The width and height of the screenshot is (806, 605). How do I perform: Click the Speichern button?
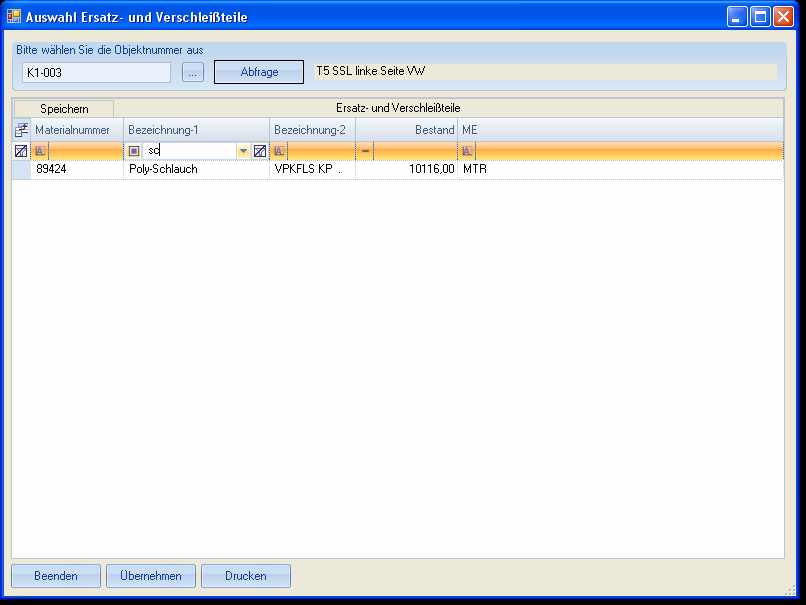pyautogui.click(x=64, y=109)
